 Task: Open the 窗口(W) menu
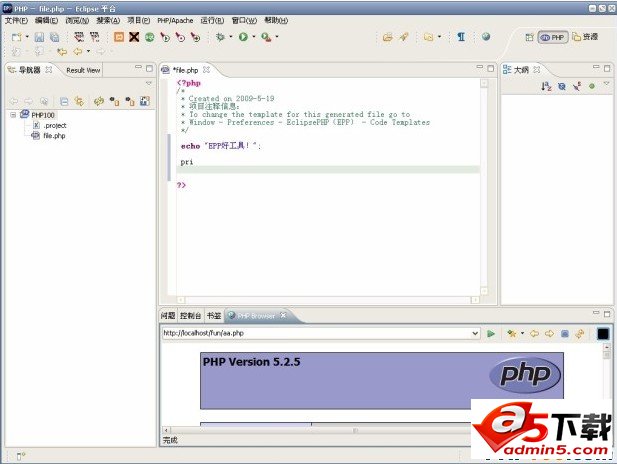click(244, 20)
